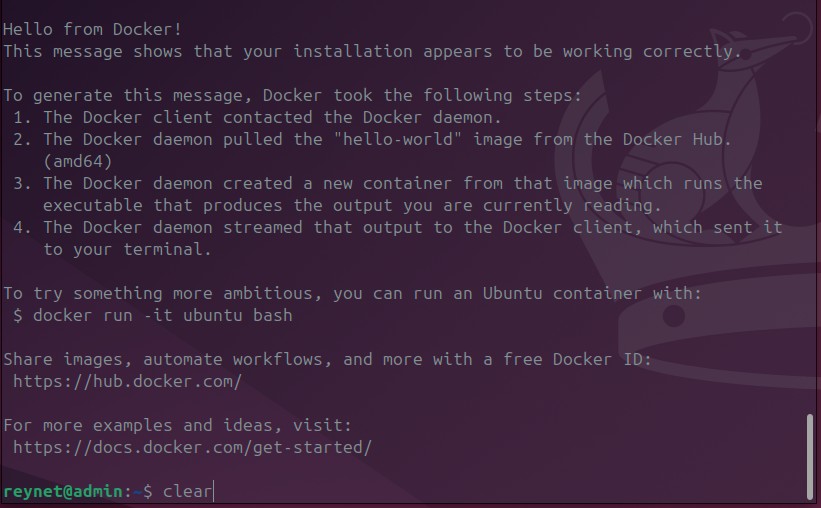Click the "installation appears to be working correctly" line
The height and width of the screenshot is (508, 821).
pos(372,51)
